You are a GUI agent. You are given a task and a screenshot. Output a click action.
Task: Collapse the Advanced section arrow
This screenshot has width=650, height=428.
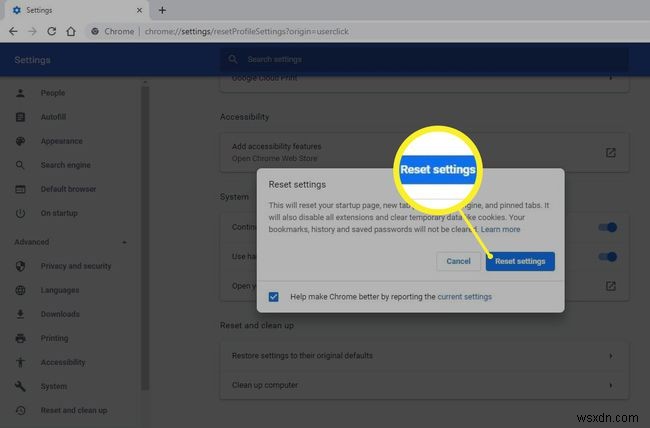[124, 242]
